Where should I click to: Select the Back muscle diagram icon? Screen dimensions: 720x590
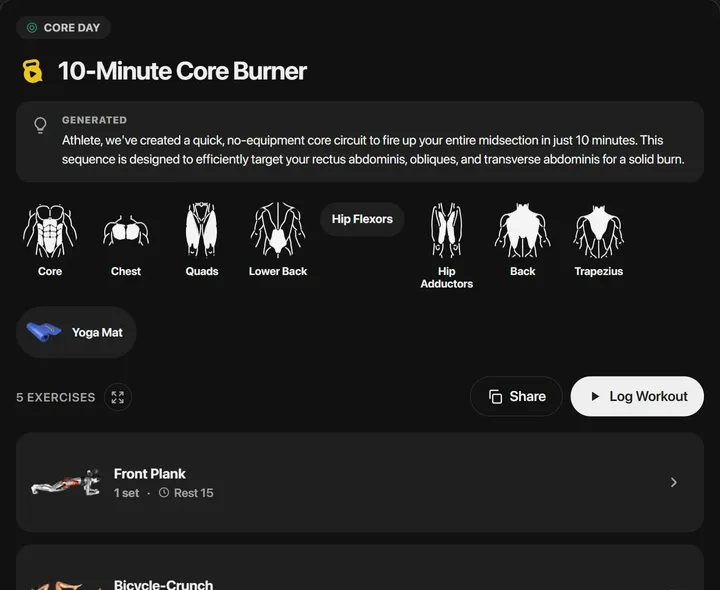click(x=523, y=230)
